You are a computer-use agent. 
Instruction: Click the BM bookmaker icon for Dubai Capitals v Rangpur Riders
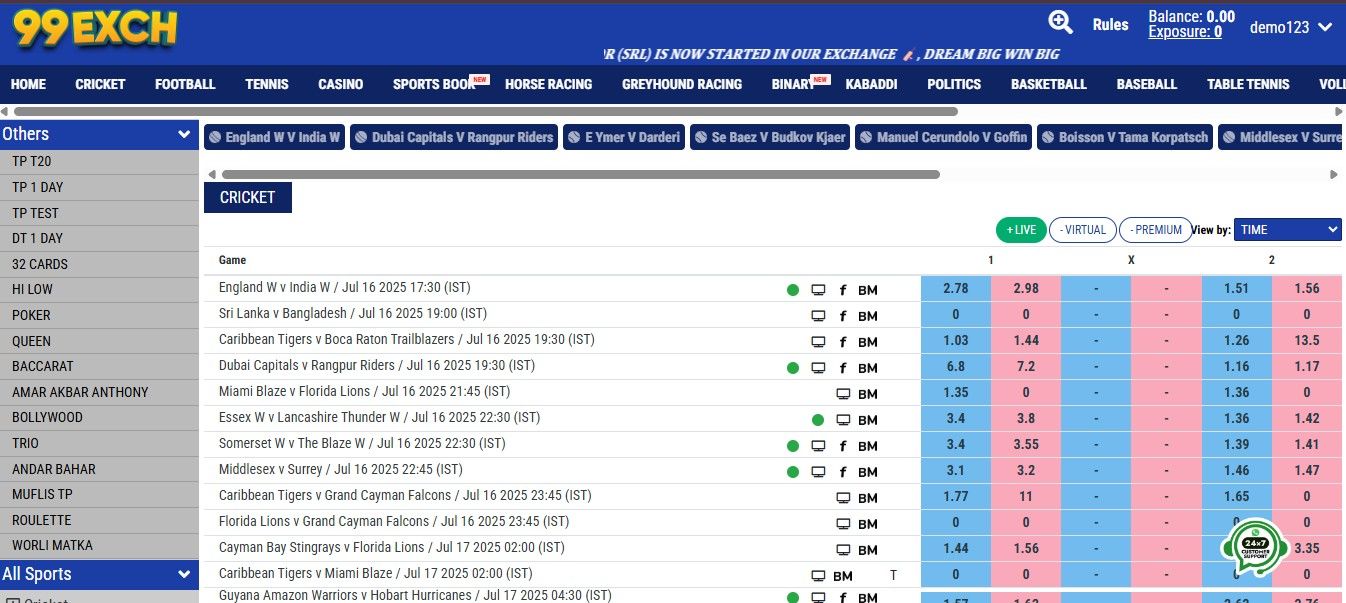(867, 366)
